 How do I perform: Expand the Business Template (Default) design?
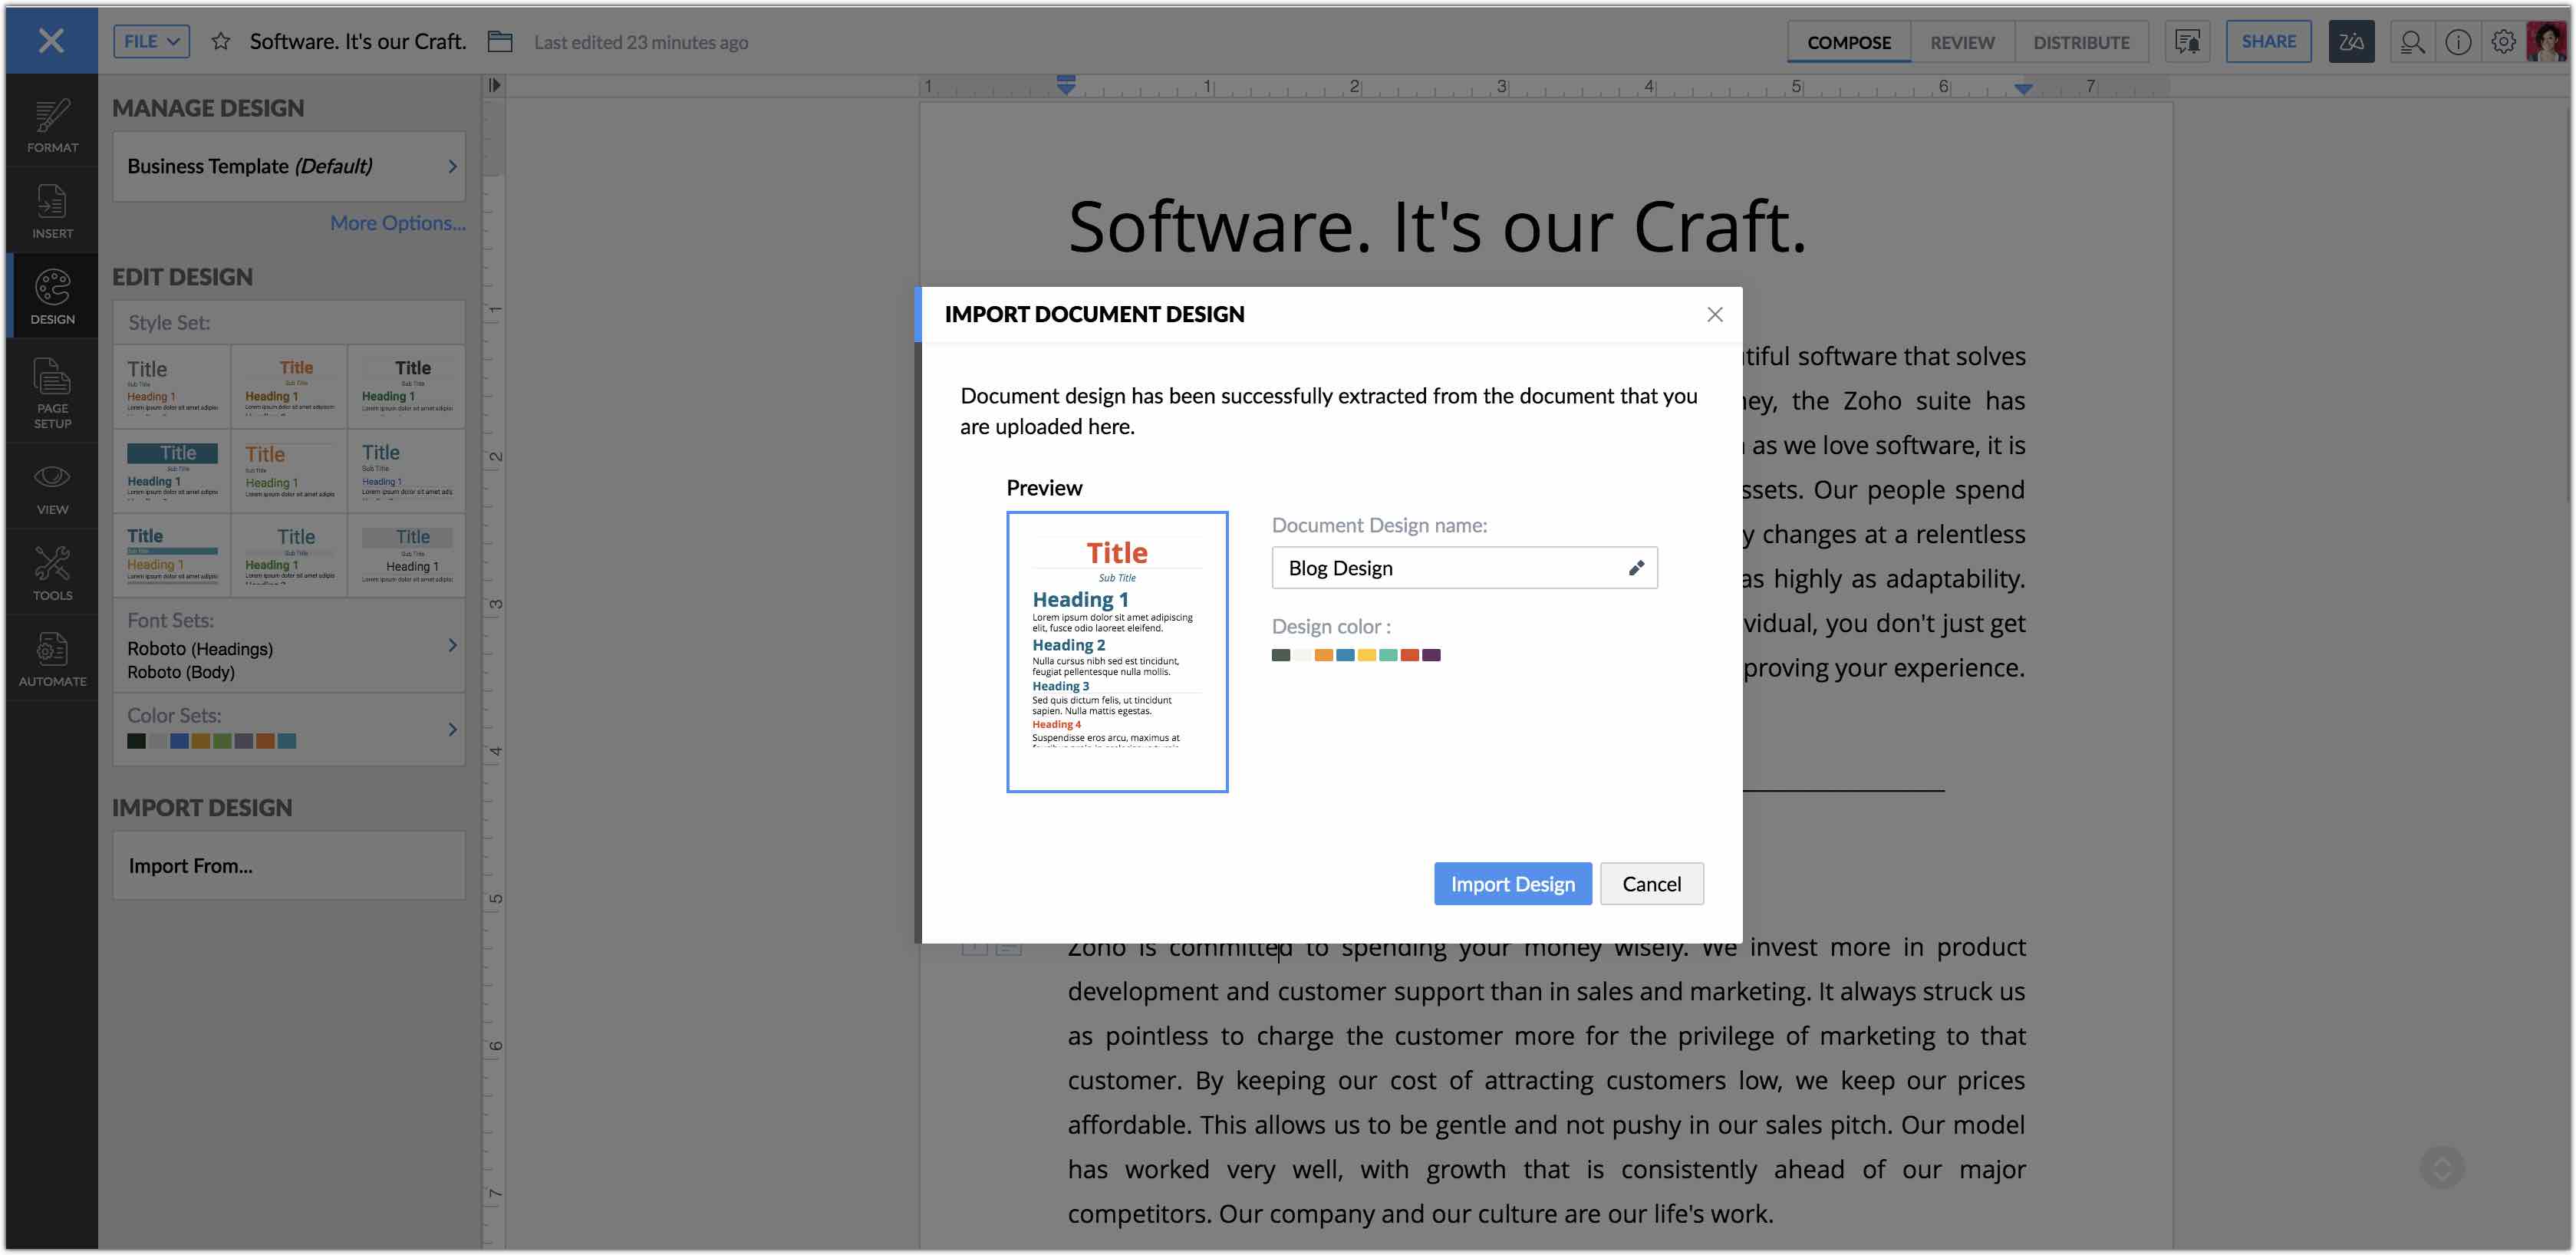[x=452, y=167]
